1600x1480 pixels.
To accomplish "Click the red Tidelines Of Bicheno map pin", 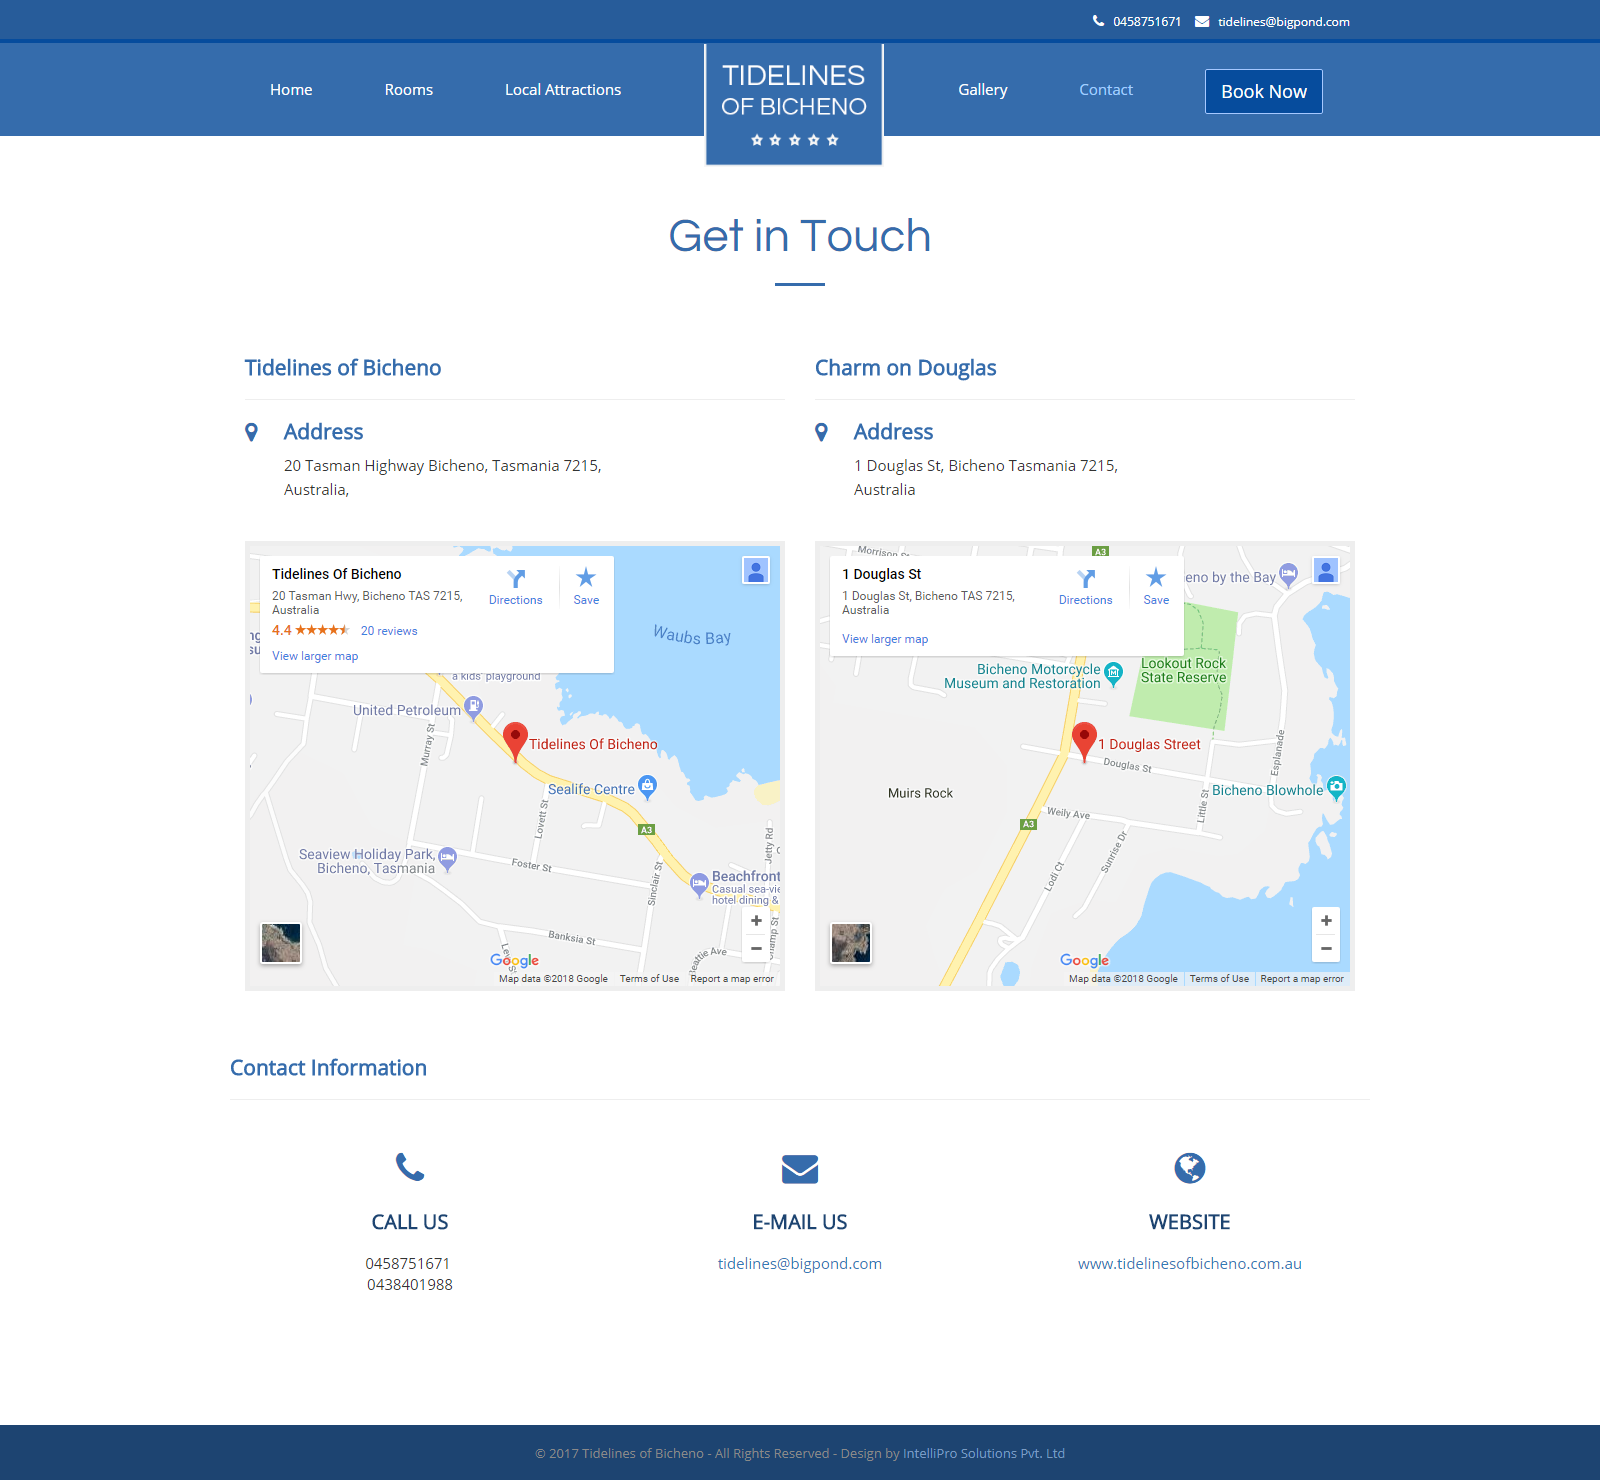I will (x=515, y=741).
